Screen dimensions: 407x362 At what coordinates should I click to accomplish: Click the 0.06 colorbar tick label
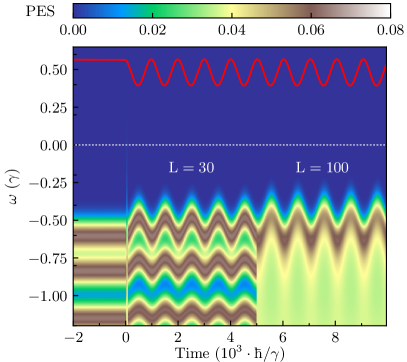(x=311, y=30)
